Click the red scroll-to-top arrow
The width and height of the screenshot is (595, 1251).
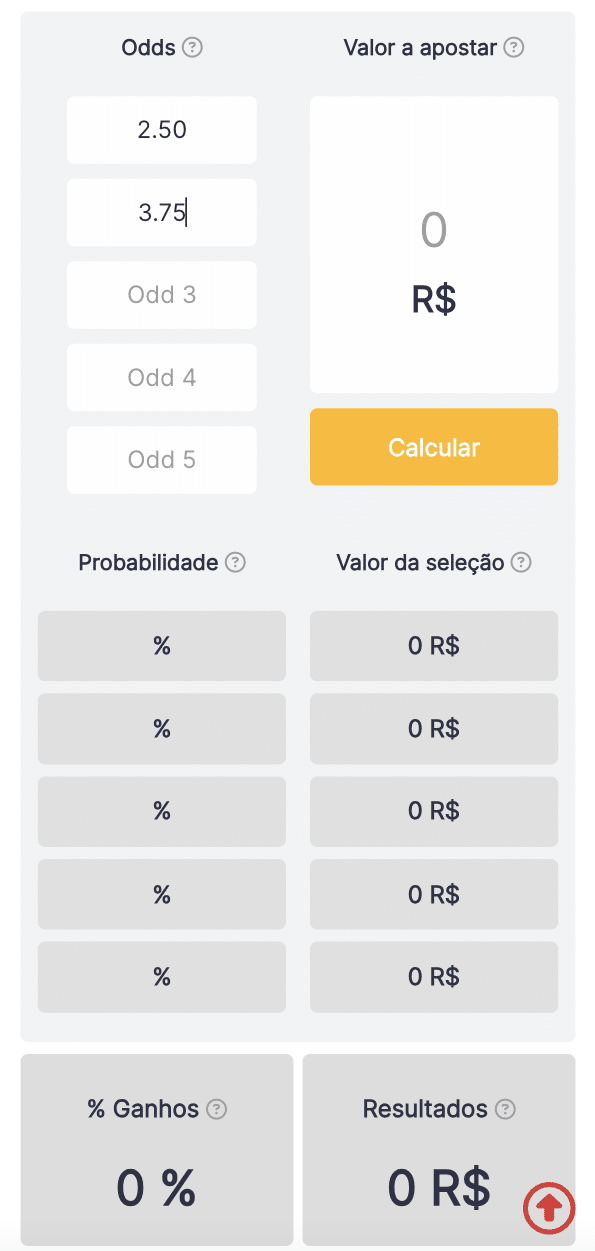coord(549,1208)
